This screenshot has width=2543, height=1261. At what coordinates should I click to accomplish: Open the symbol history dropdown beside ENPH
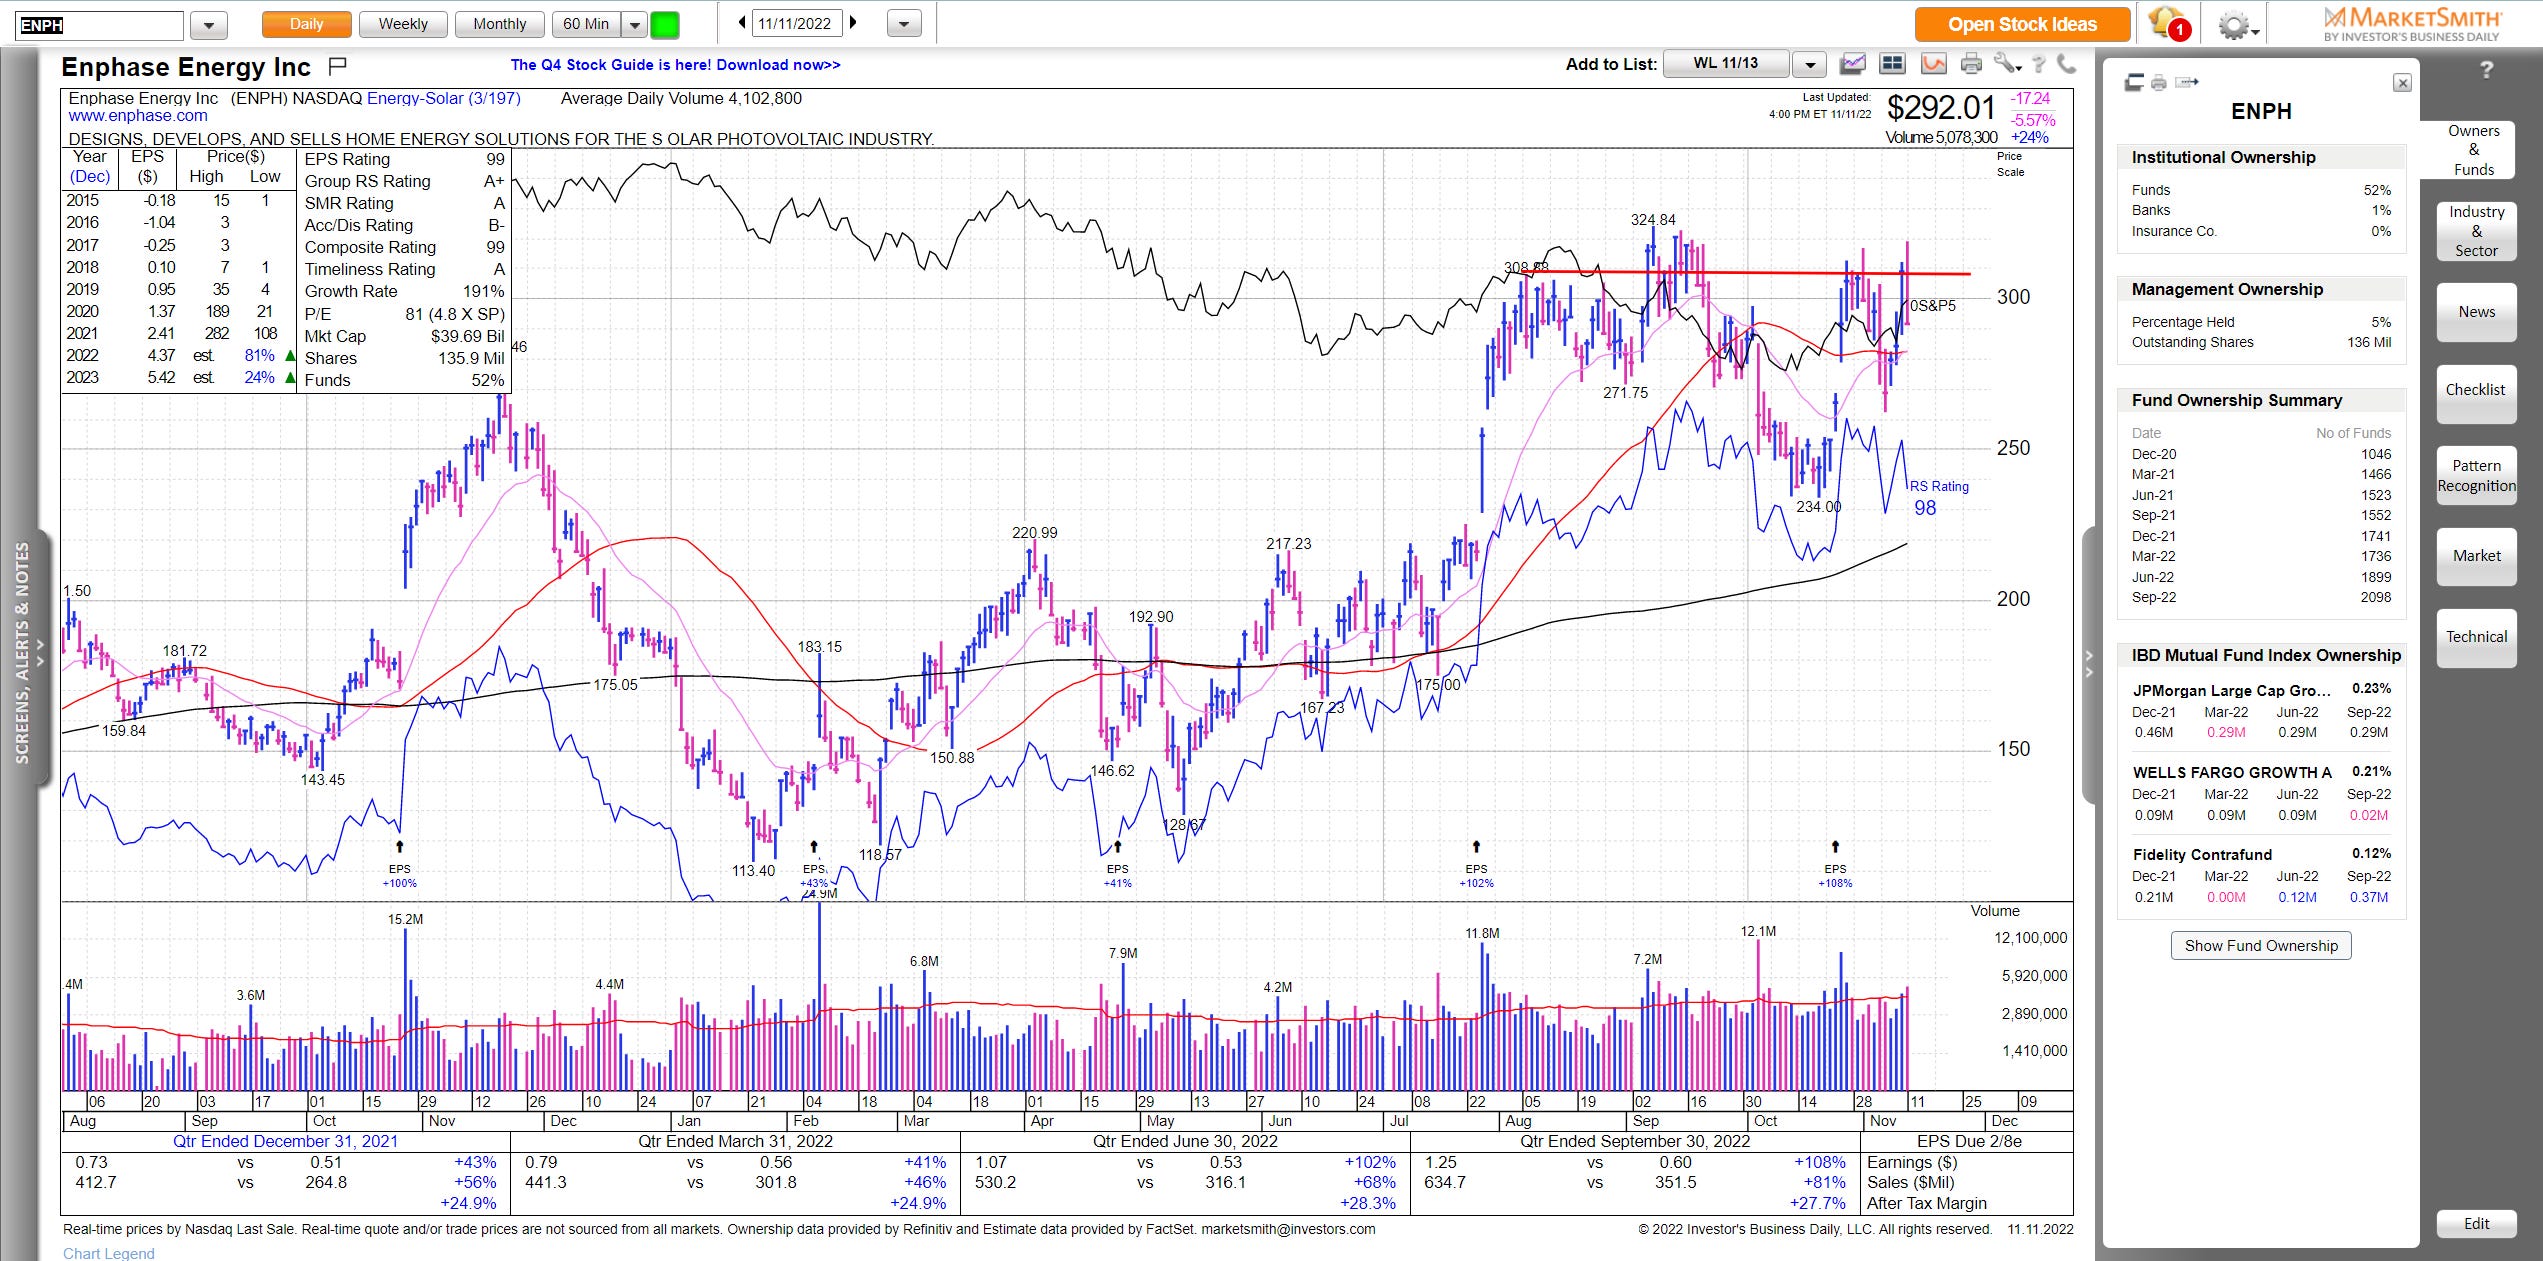coord(209,25)
